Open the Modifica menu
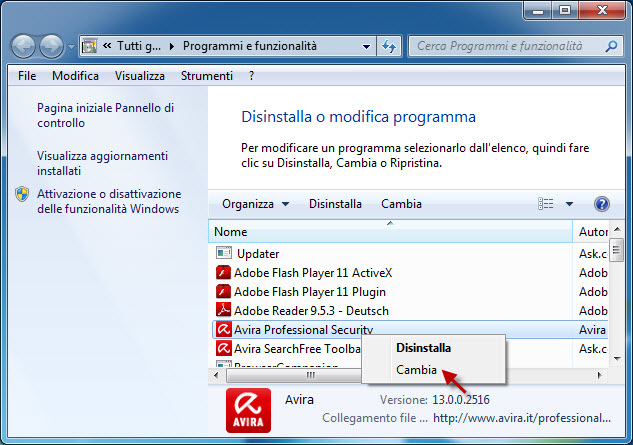This screenshot has width=633, height=445. [75, 76]
